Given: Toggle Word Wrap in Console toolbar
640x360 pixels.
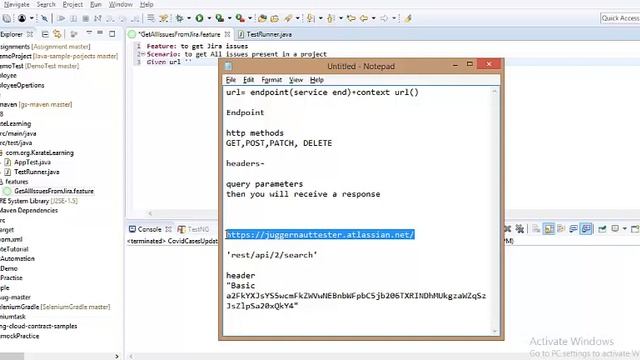Looking at the screenshot, I should [561, 229].
